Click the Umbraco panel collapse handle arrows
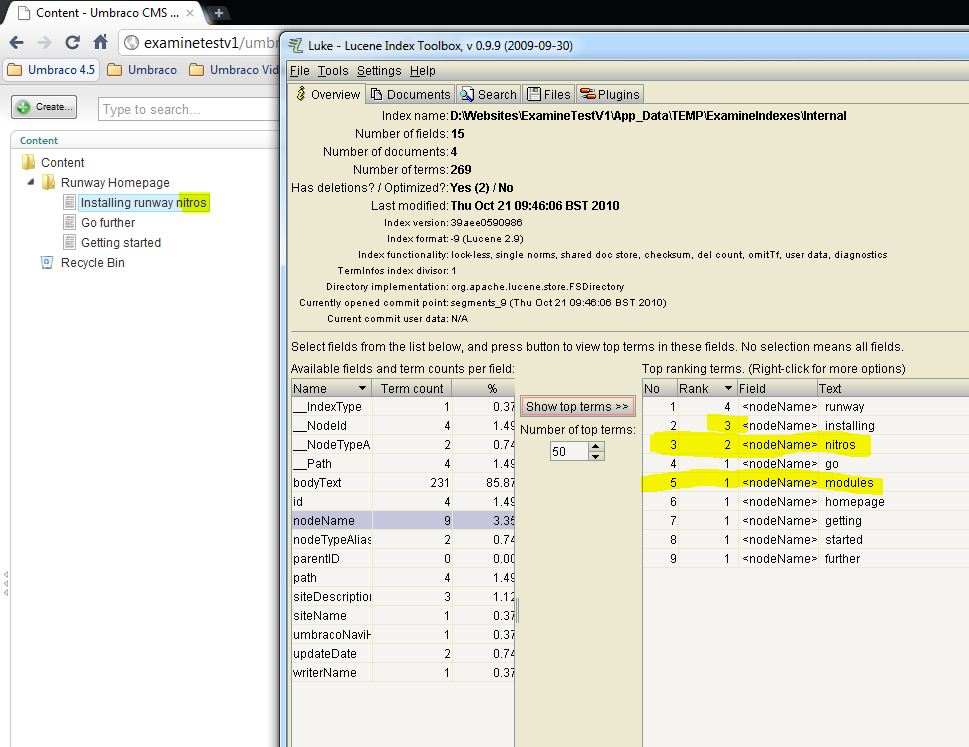Viewport: 969px width, 747px height. (6, 583)
